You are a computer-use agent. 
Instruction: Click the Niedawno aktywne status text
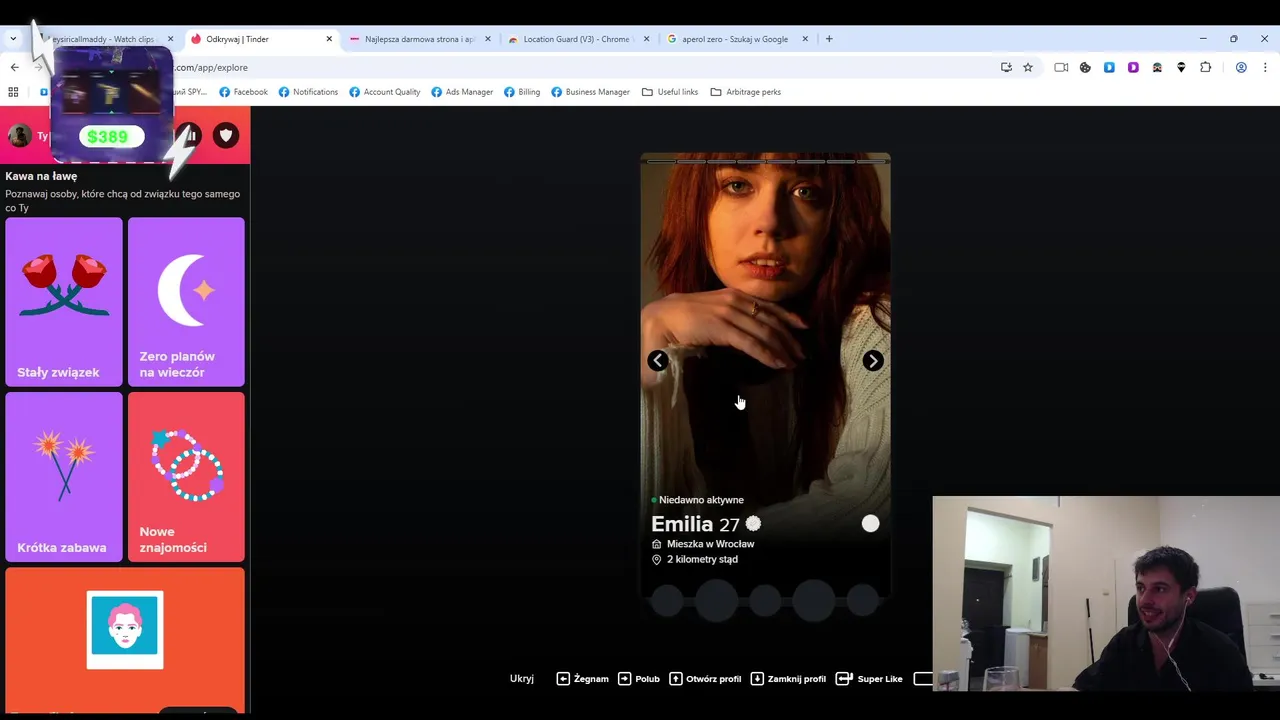[x=701, y=500]
